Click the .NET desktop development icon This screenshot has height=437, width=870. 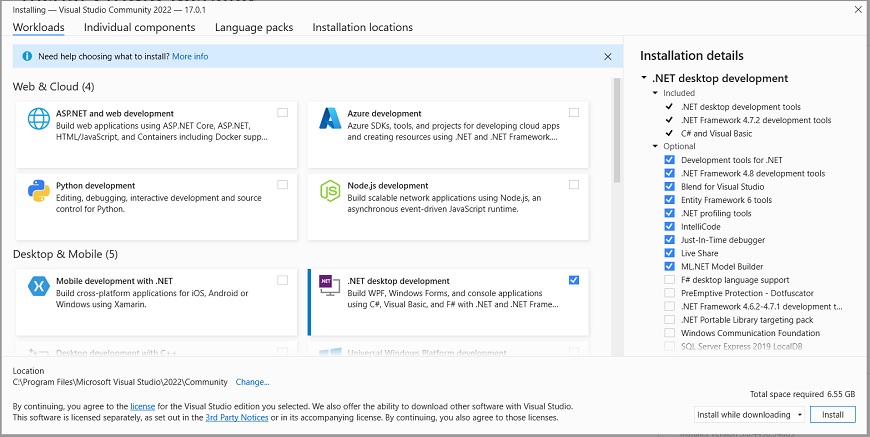coord(330,286)
